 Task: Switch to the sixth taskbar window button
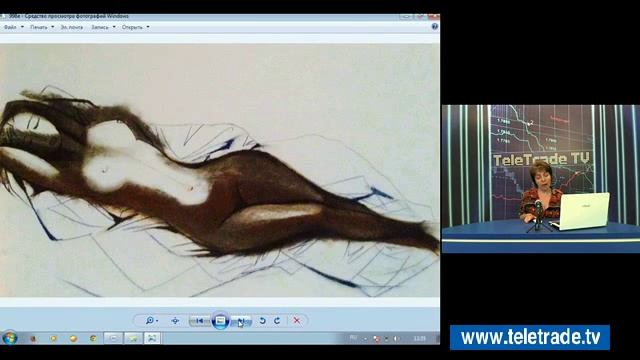pyautogui.click(x=133, y=338)
